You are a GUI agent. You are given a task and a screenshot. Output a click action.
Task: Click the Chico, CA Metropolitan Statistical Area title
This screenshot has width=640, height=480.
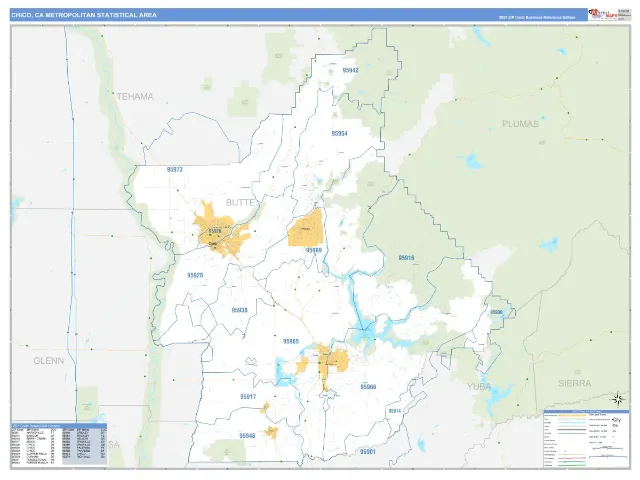click(x=84, y=15)
